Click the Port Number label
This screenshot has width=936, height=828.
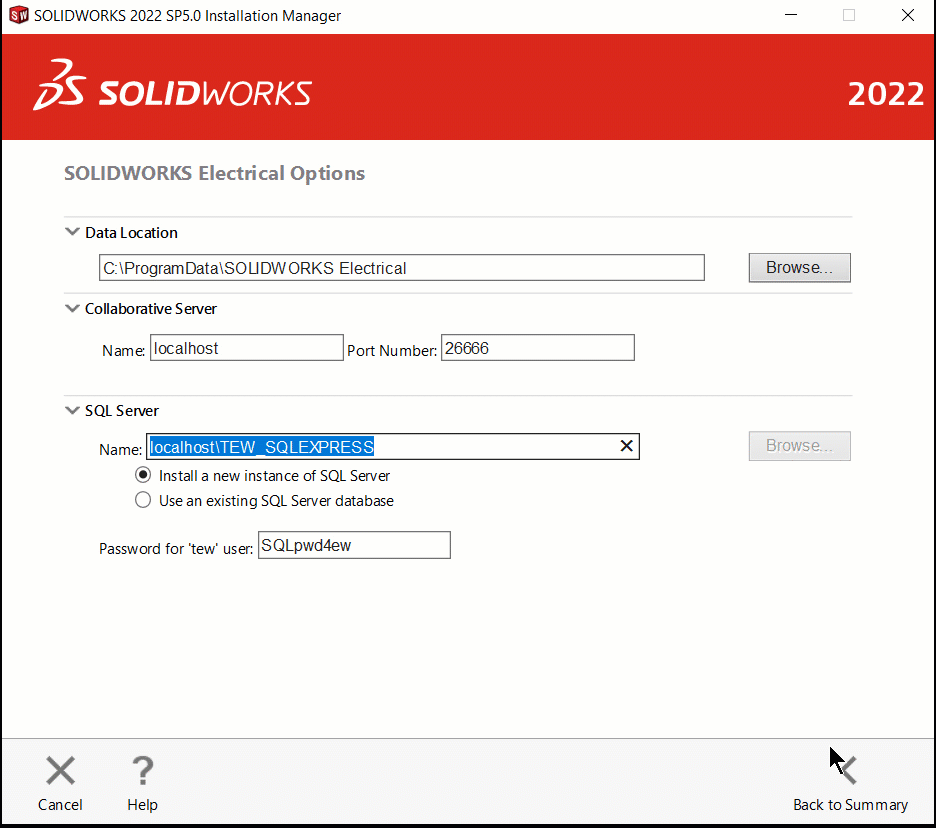pyautogui.click(x=392, y=350)
